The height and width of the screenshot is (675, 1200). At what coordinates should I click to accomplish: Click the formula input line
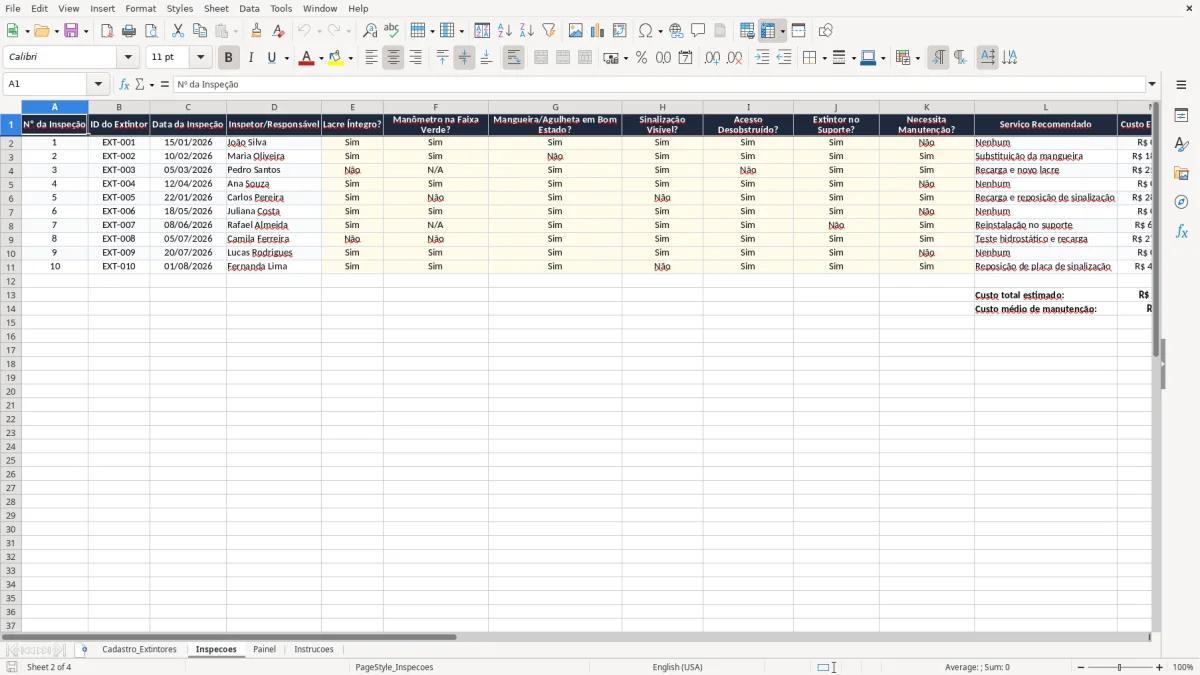click(659, 85)
